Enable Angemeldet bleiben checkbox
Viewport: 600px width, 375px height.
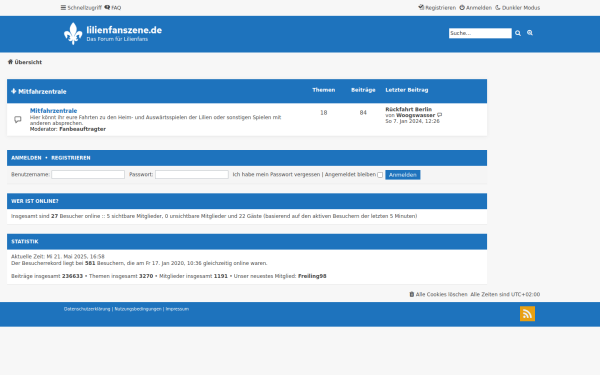pyautogui.click(x=380, y=175)
